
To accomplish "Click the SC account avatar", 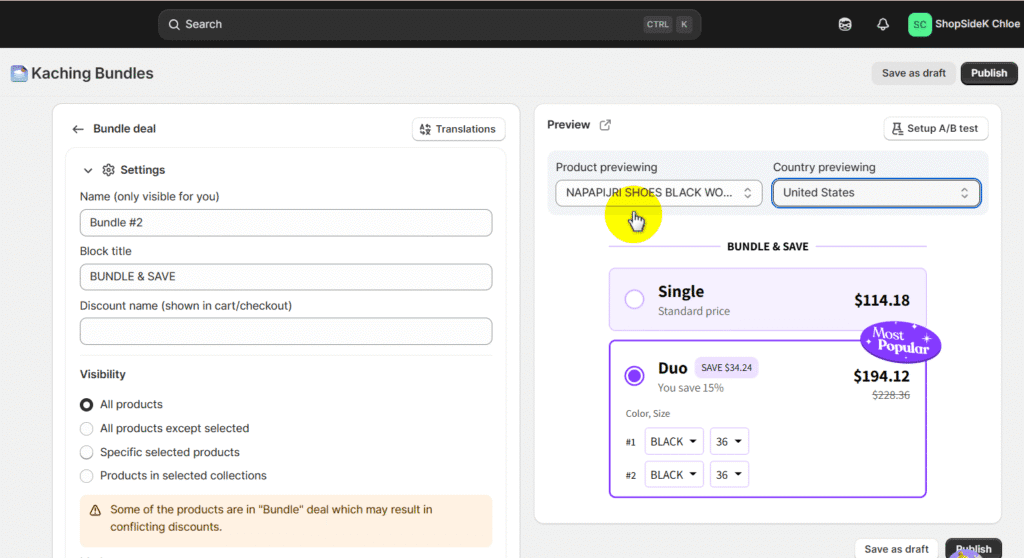I will click(920, 24).
